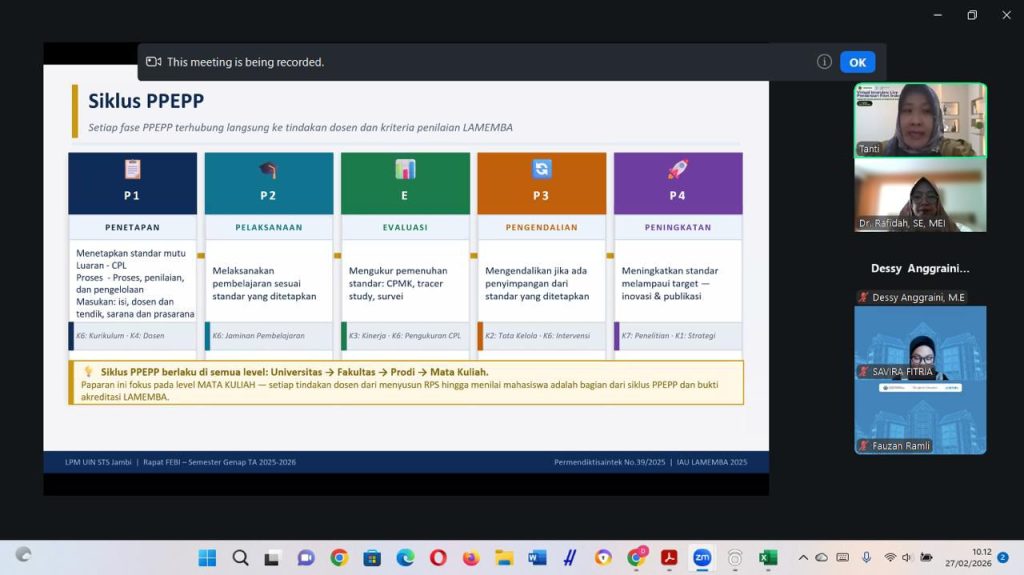This screenshot has width=1024, height=575.
Task: Switch to Microsoft Word in the taskbar
Action: coord(537,557)
